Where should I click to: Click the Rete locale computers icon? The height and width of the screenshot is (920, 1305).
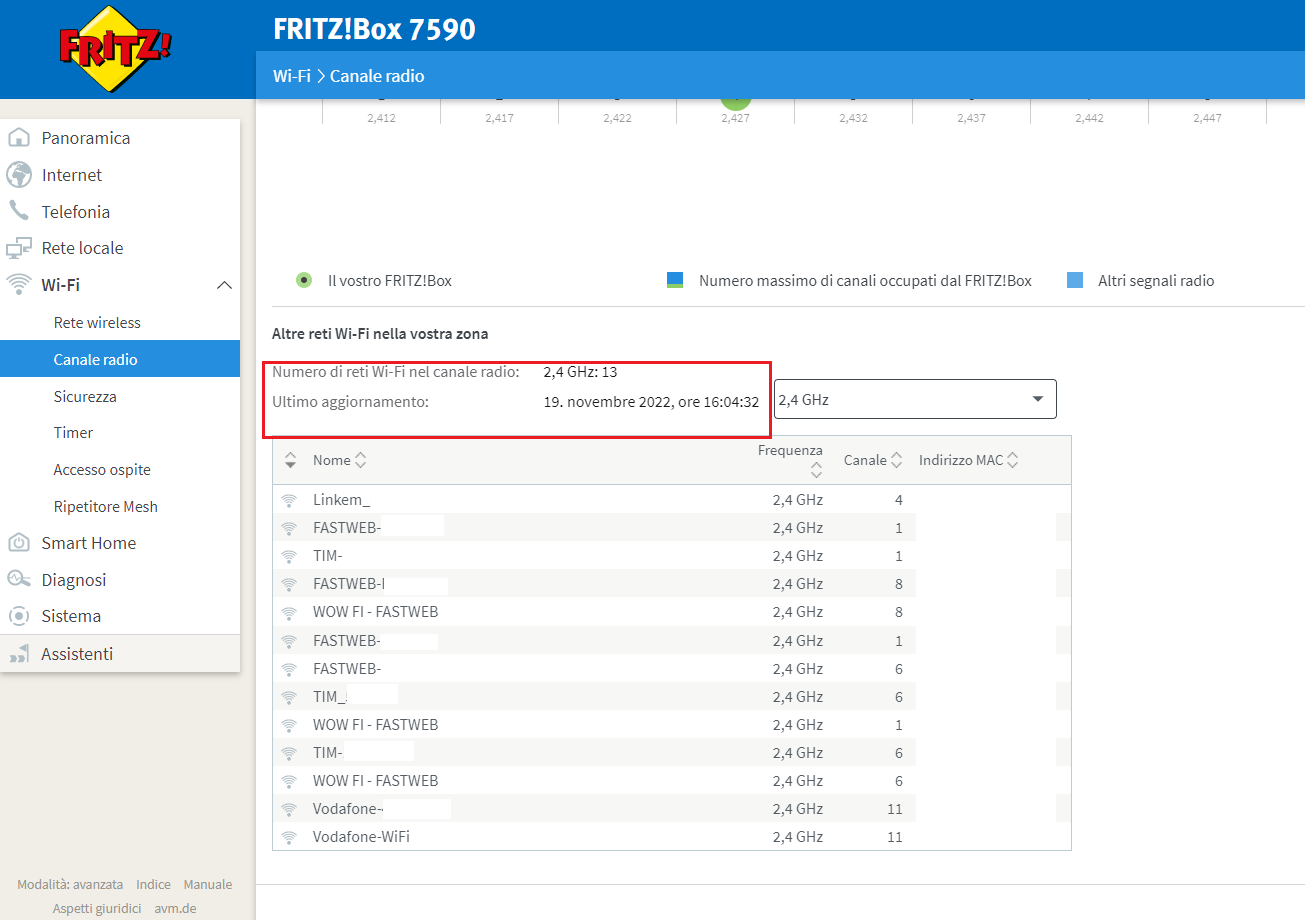click(19, 248)
